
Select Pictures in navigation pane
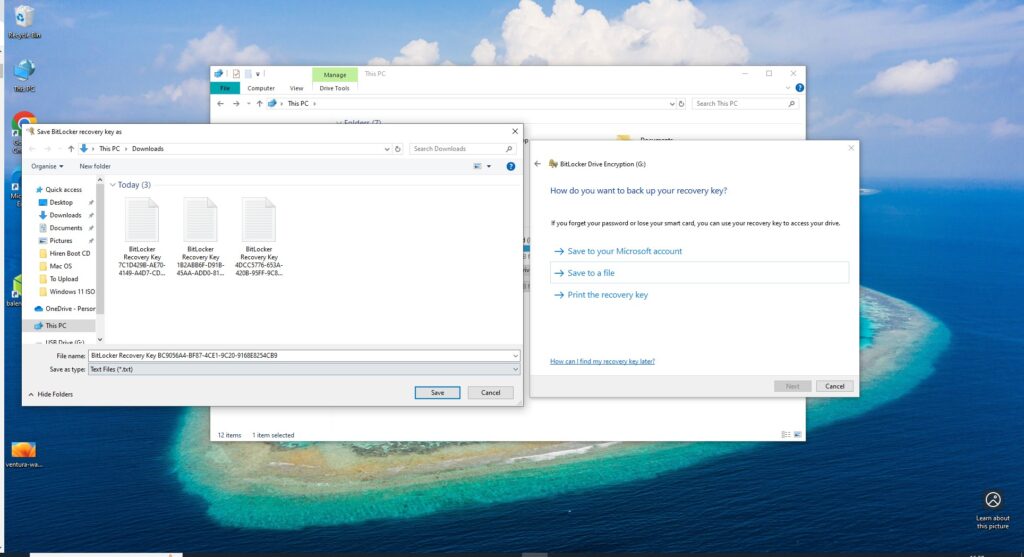(61, 240)
